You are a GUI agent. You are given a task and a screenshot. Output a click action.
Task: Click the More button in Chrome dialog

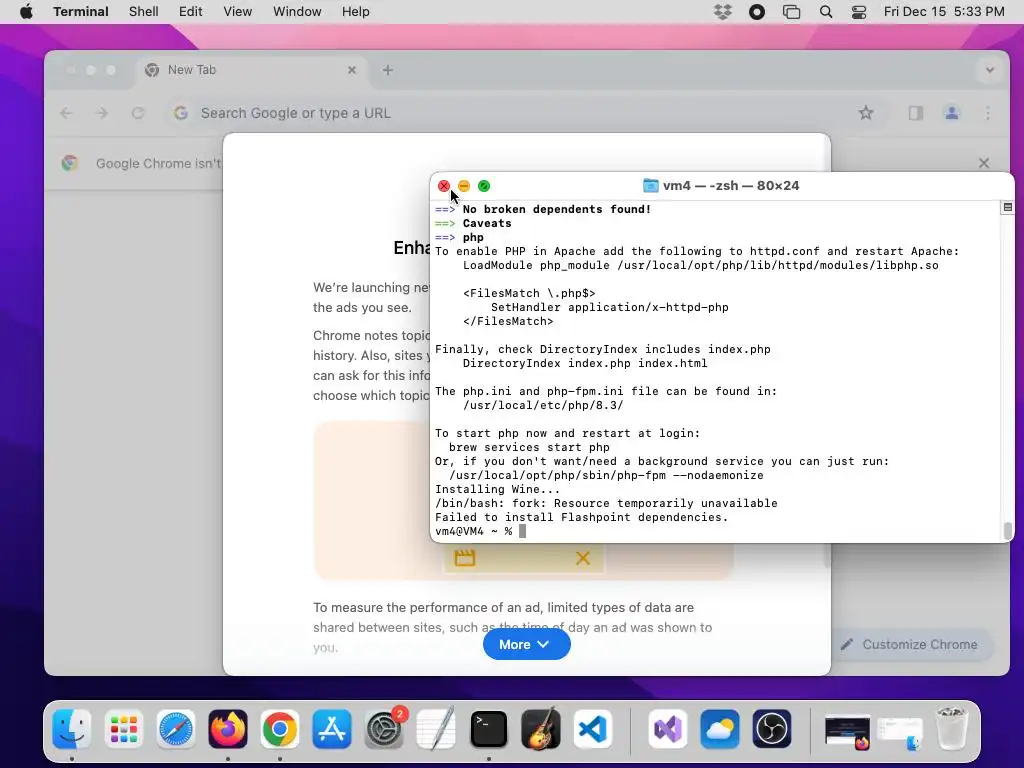coord(526,645)
